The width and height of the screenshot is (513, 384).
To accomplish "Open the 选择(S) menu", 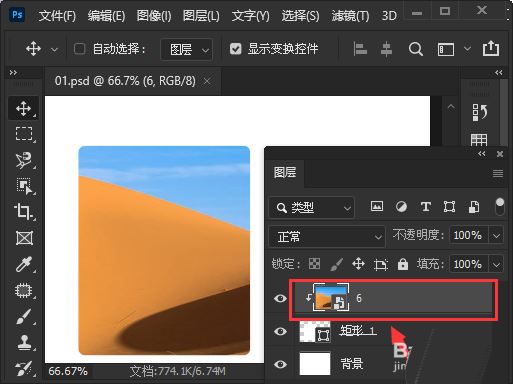I will (300, 16).
